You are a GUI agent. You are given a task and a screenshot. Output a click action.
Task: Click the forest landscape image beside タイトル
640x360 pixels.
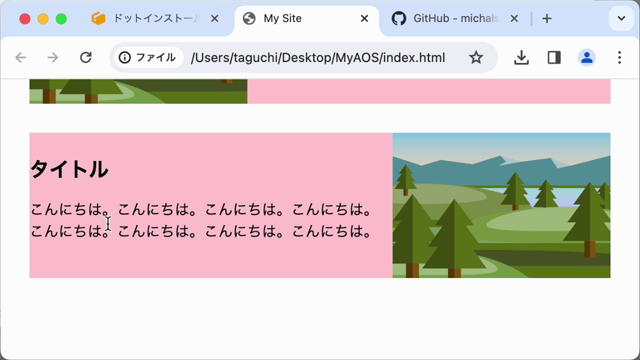pos(502,205)
